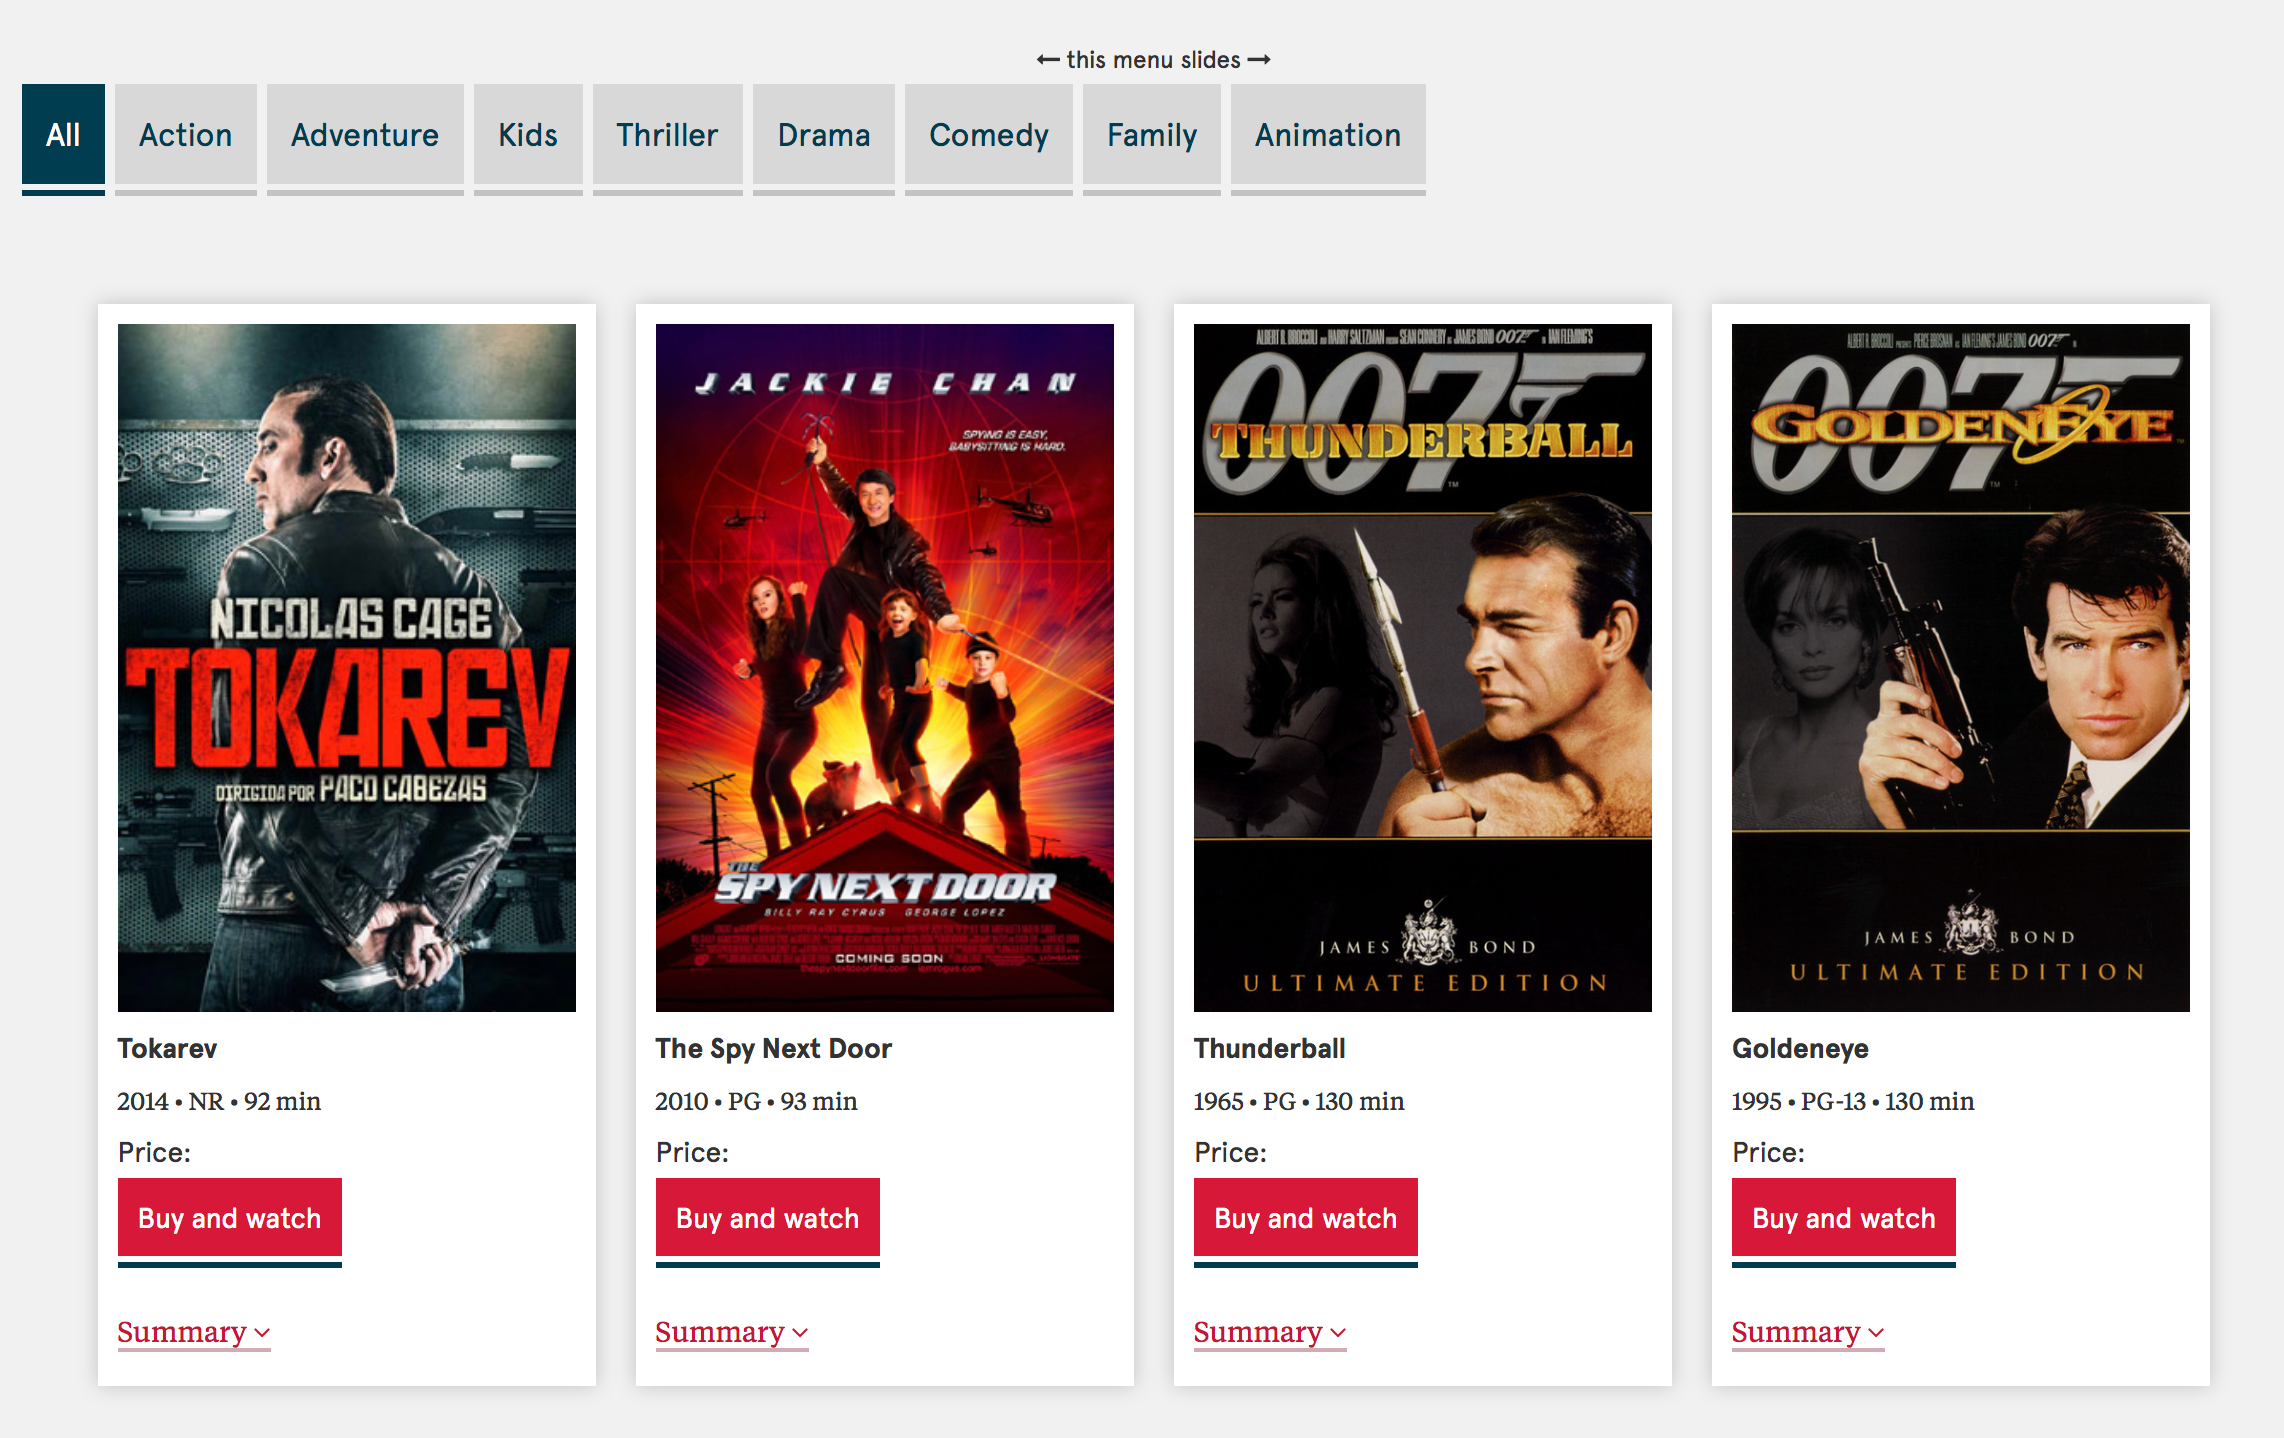Switch to the Family genre tab
This screenshot has width=2284, height=1438.
[x=1151, y=135]
